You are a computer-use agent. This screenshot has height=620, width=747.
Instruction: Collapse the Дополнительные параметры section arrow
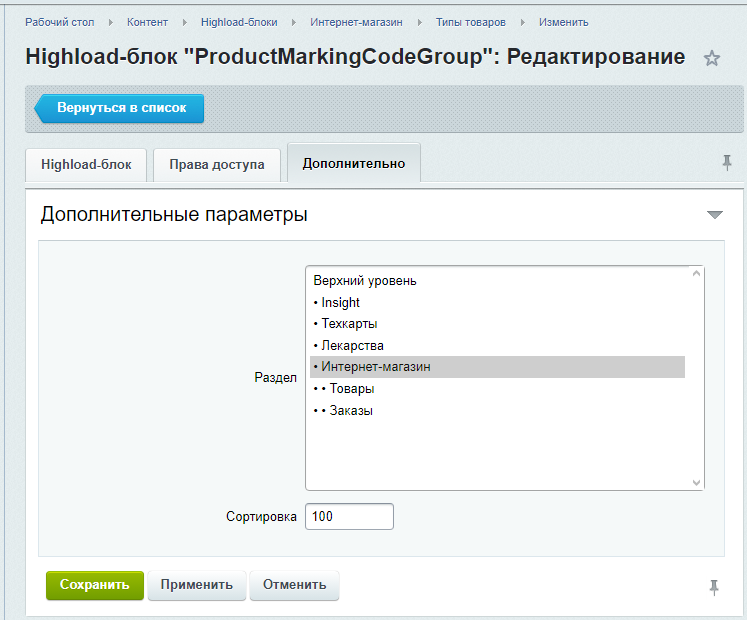(x=715, y=214)
